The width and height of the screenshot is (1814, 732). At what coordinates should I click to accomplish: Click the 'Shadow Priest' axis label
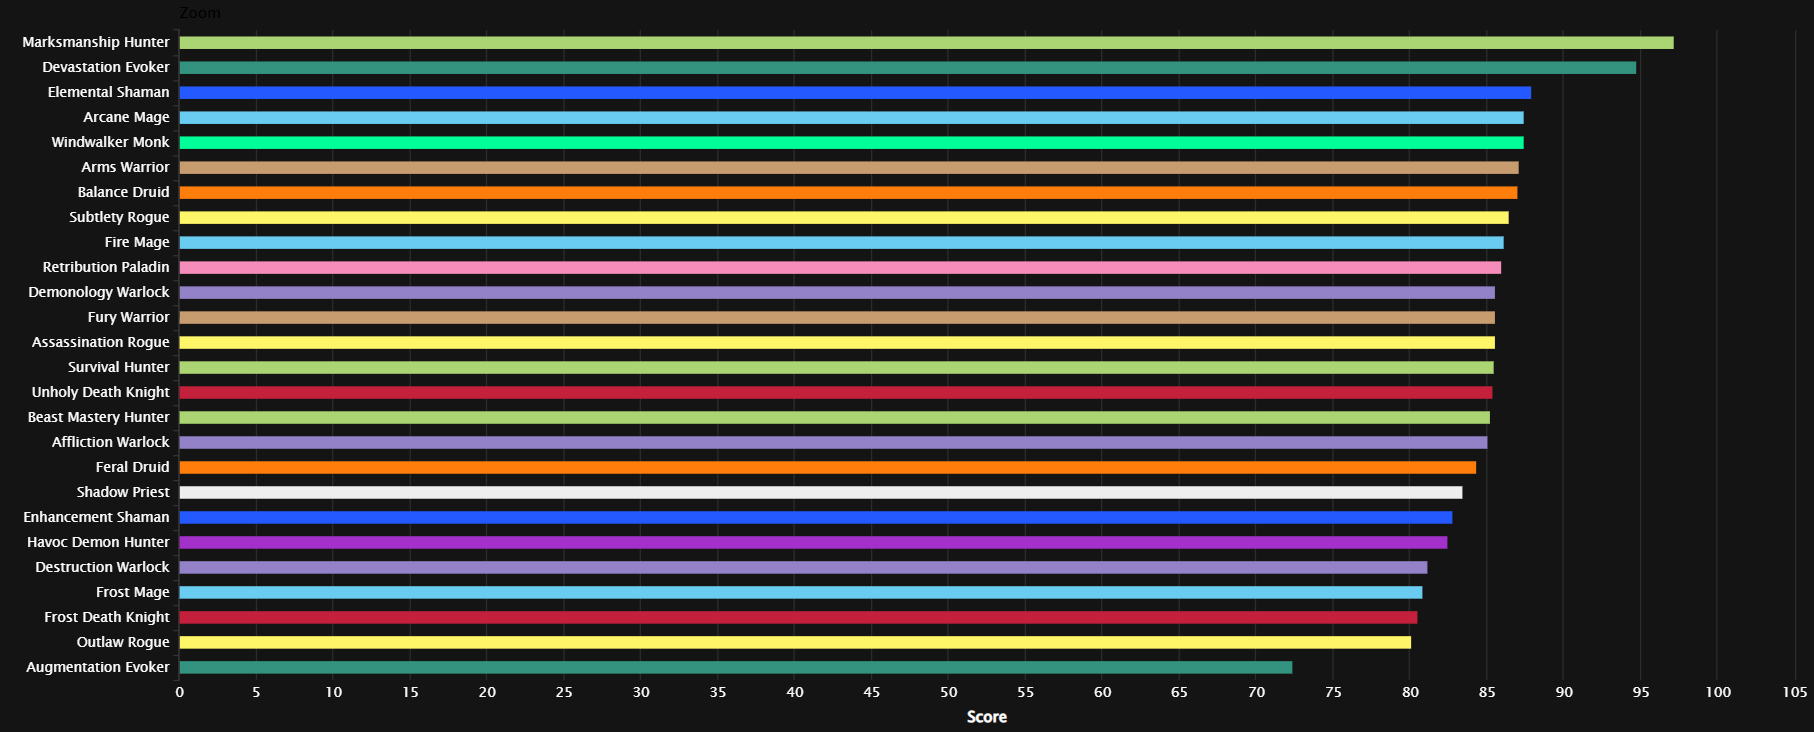[x=123, y=492]
